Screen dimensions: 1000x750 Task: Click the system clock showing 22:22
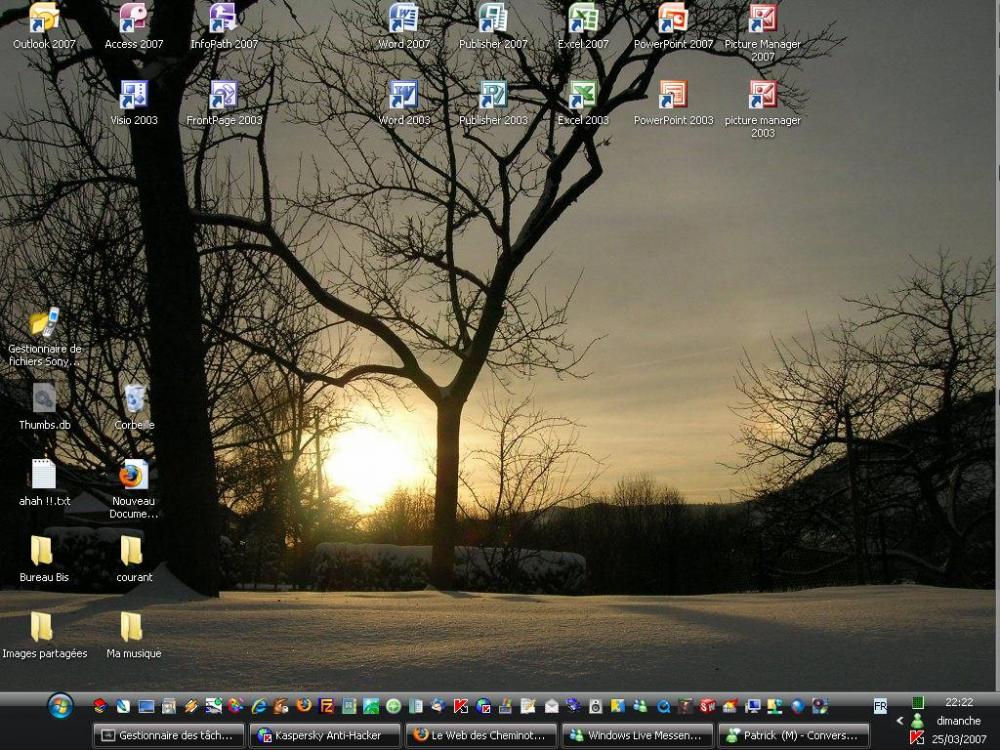click(x=958, y=703)
